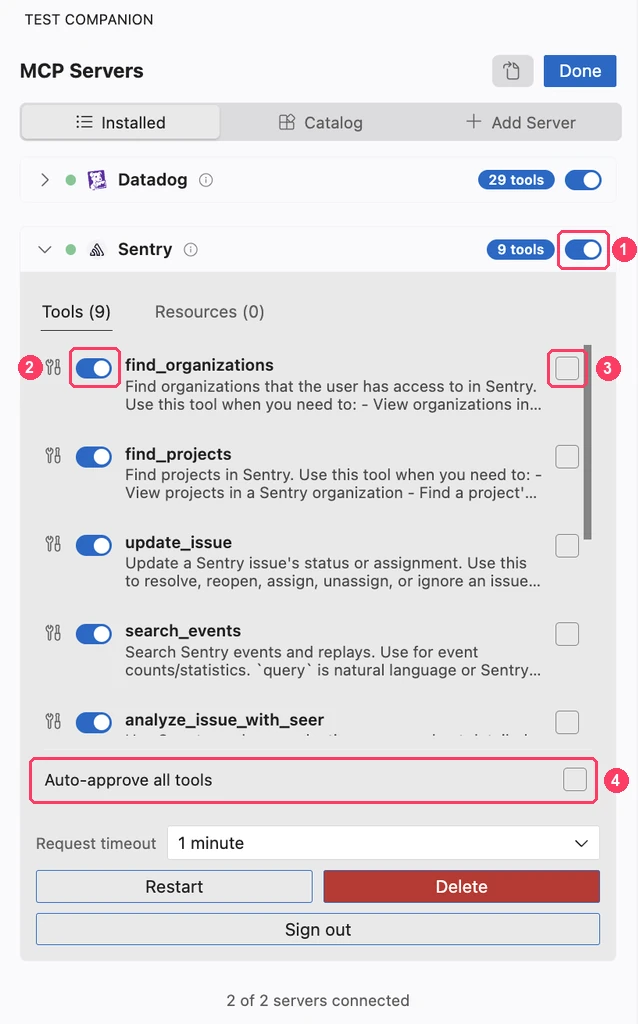The height and width of the screenshot is (1024, 638).
Task: Disable the Sentry server toggle
Action: [x=583, y=249]
